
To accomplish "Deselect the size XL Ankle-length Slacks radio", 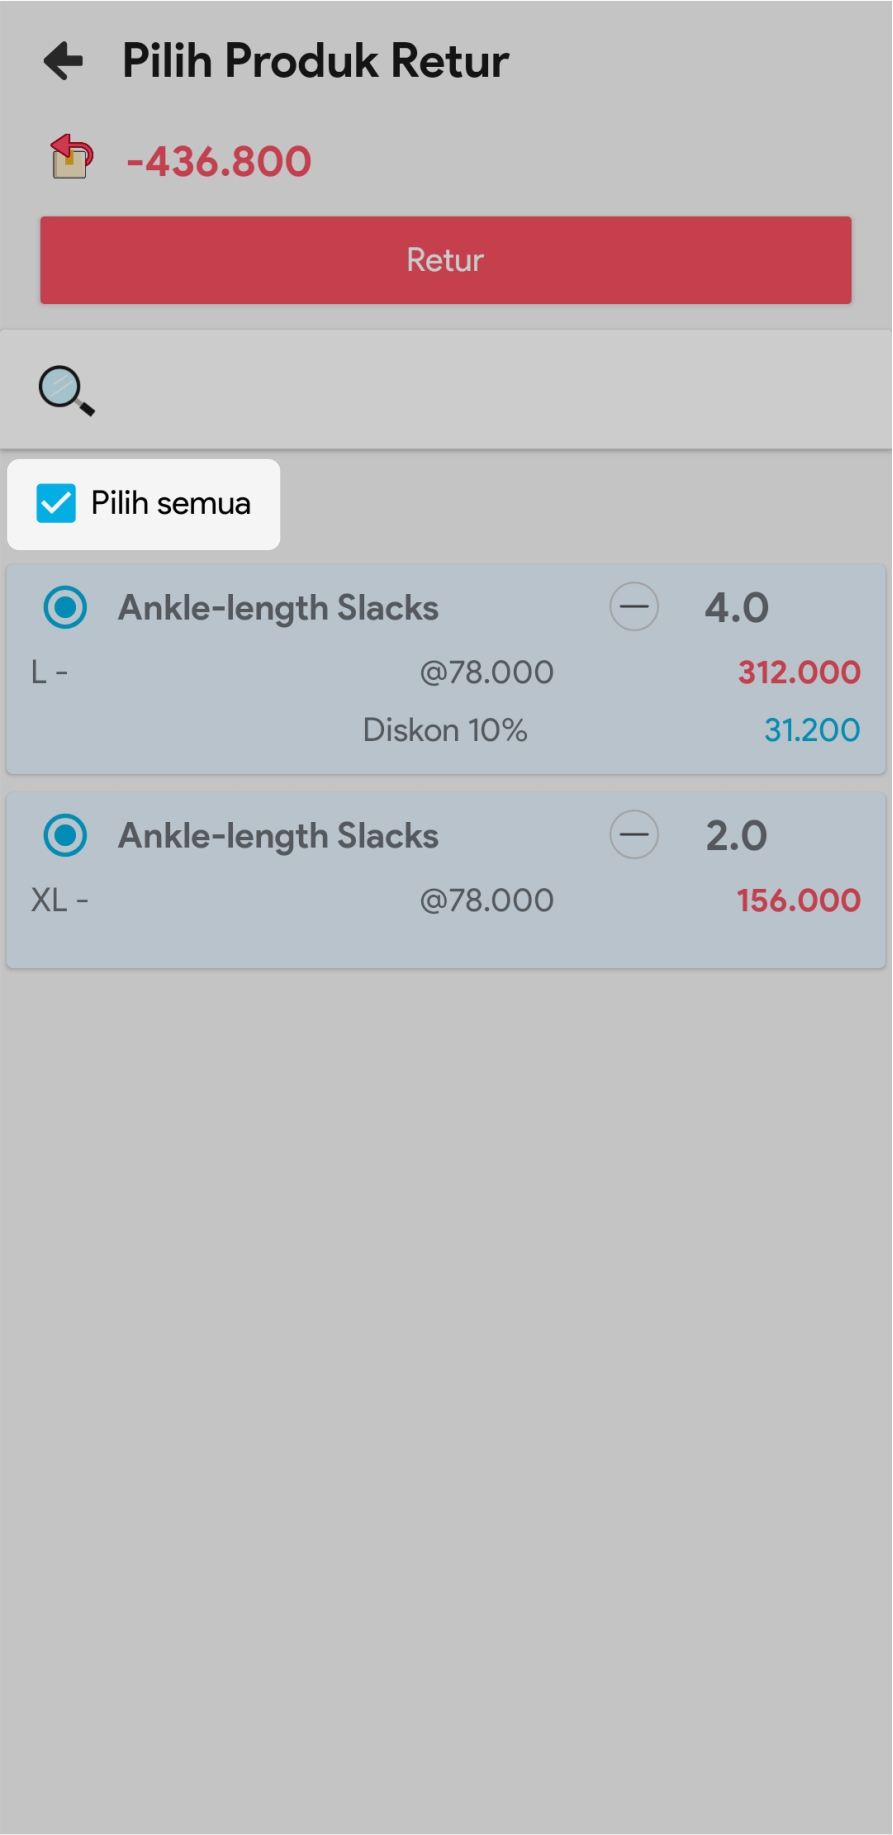I will point(66,835).
